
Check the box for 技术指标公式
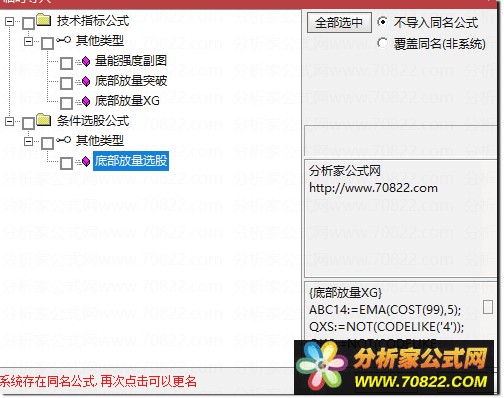click(x=28, y=23)
